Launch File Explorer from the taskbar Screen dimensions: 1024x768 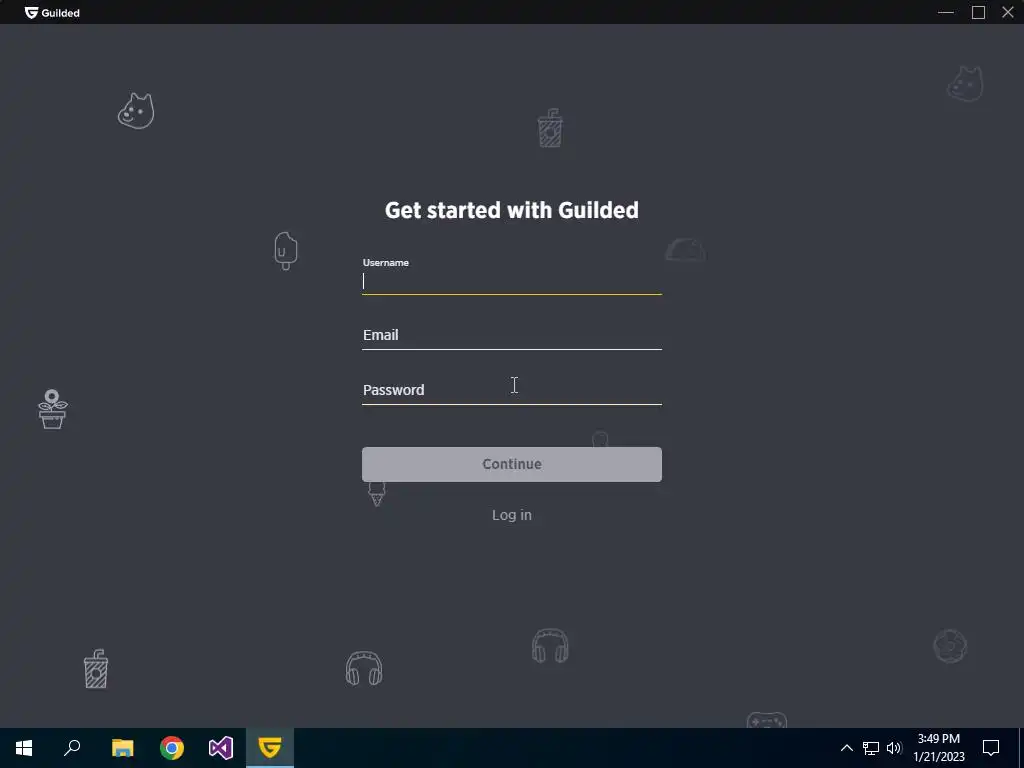pyautogui.click(x=122, y=748)
